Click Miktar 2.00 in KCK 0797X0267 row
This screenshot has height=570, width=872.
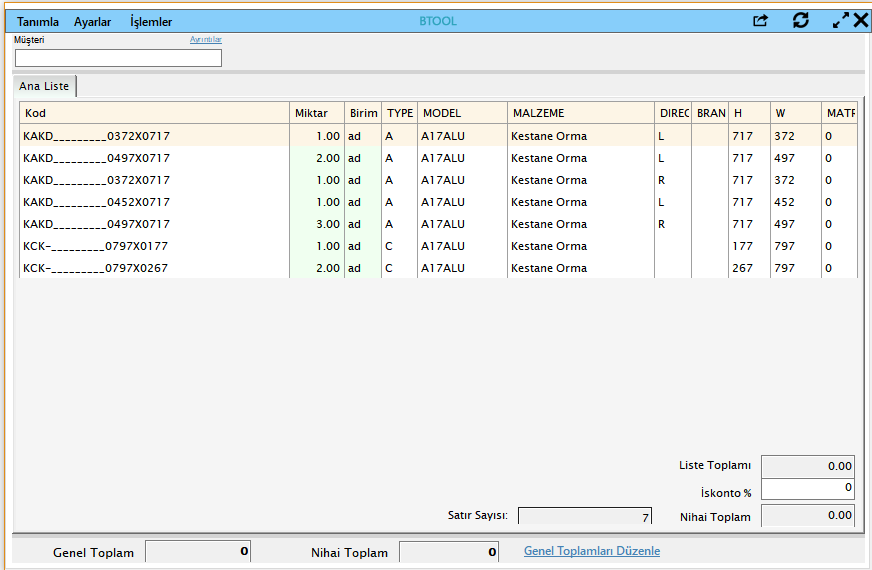pyautogui.click(x=317, y=267)
